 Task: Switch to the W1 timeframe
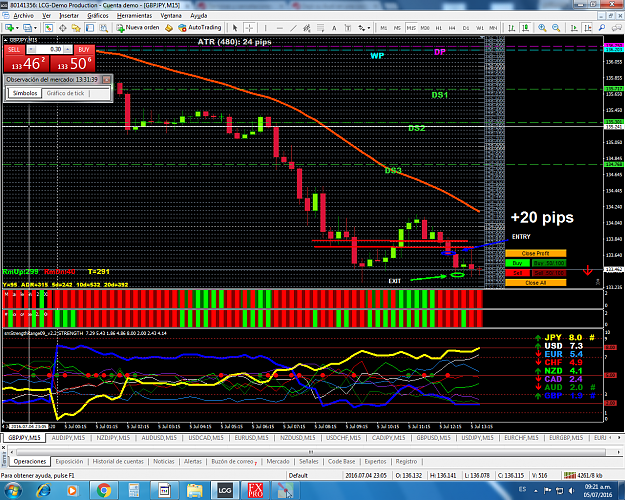click(480, 28)
